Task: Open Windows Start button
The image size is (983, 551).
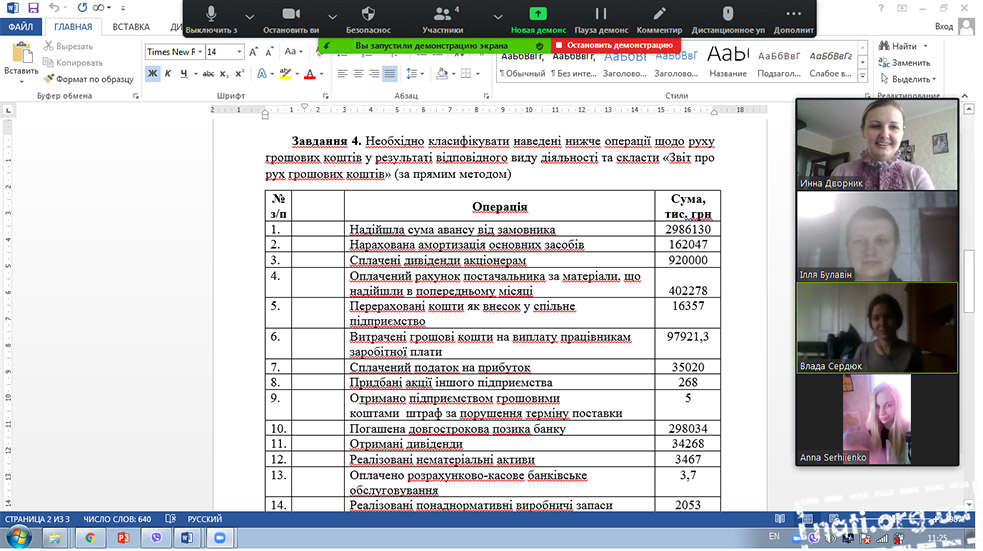Action: pyautogui.click(x=18, y=537)
